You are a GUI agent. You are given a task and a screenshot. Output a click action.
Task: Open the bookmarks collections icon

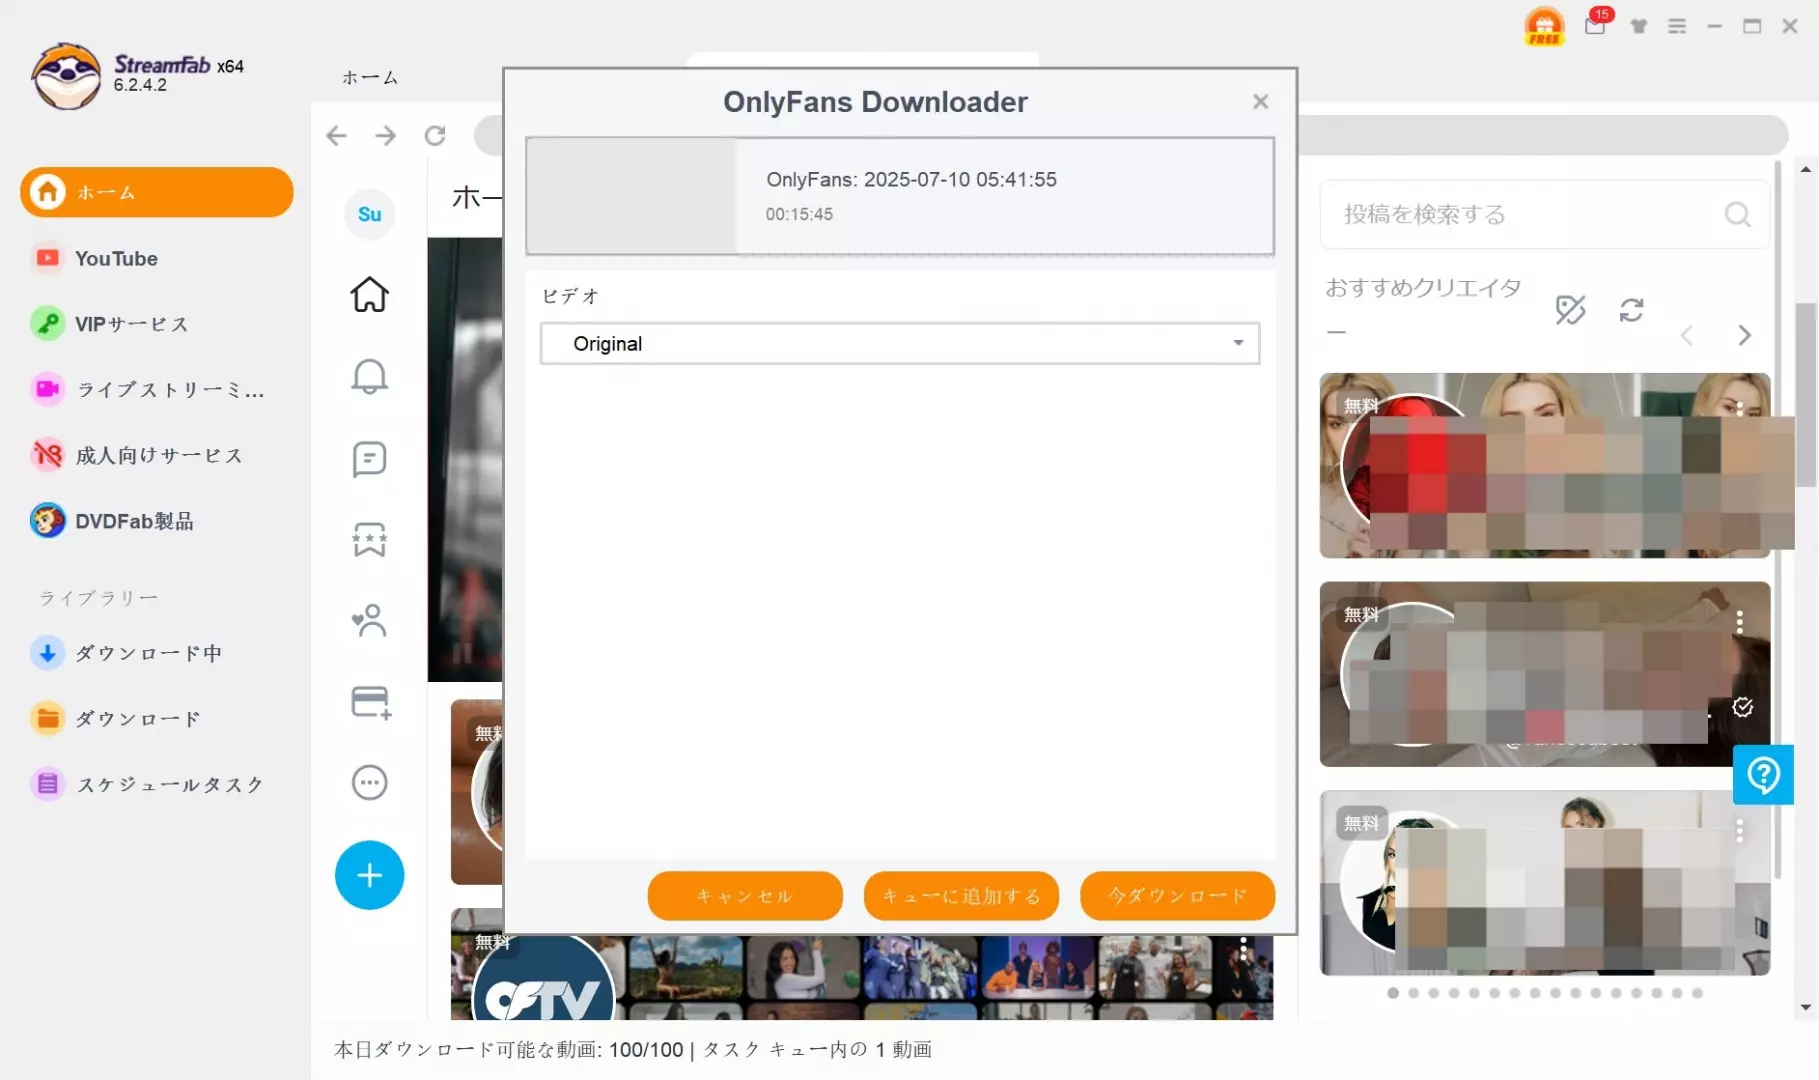coord(369,539)
